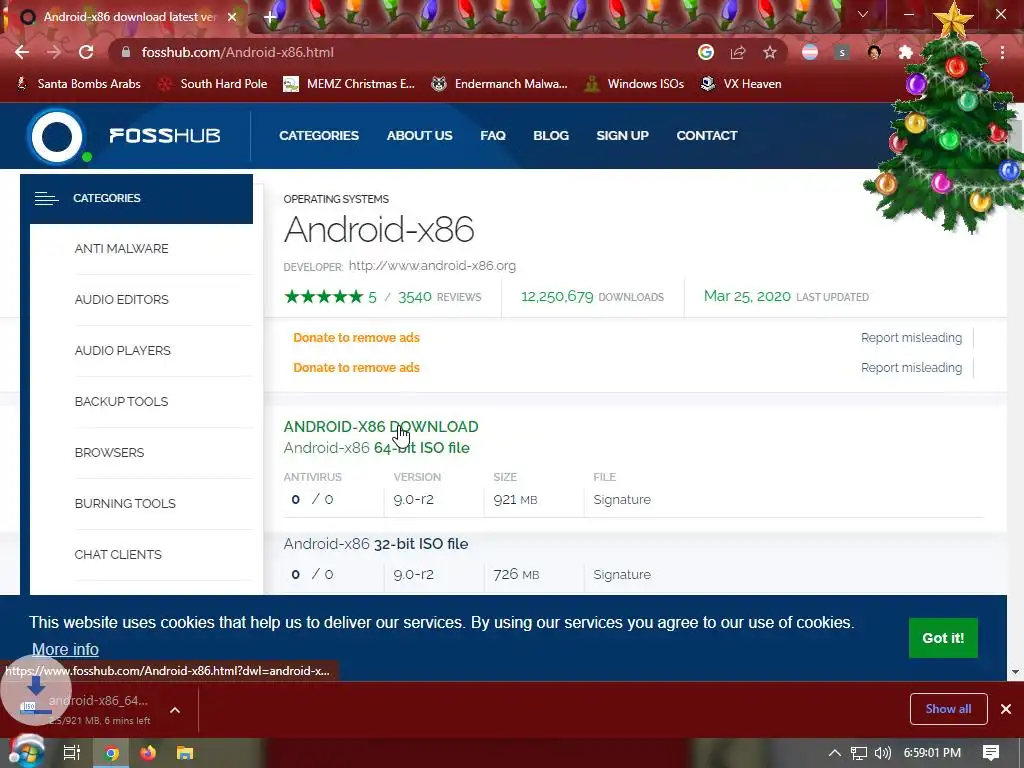Click the forward navigation arrow
Screen dimensions: 1024x768
pyautogui.click(x=54, y=52)
